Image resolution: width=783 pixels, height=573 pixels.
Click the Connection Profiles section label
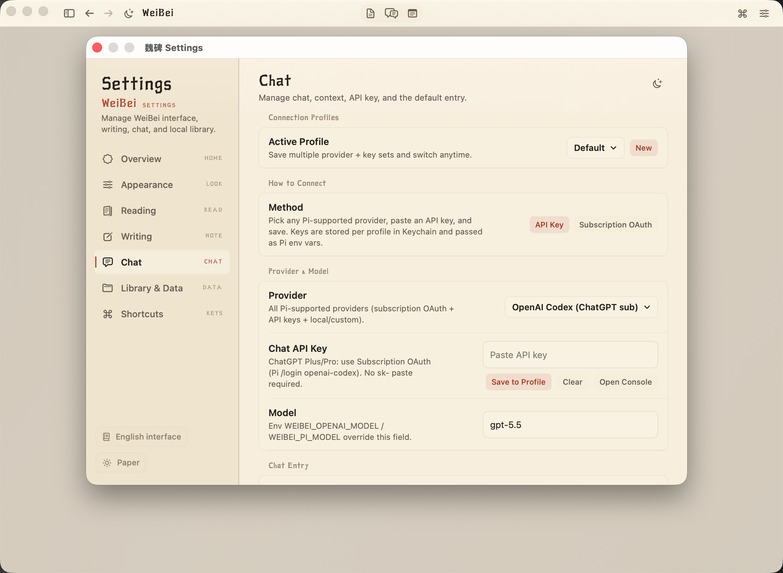304,117
